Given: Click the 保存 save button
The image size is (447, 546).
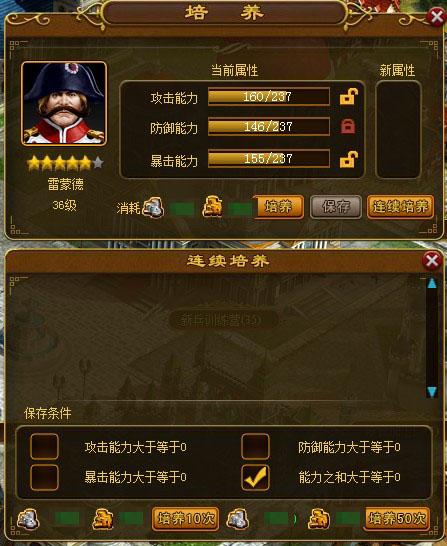Looking at the screenshot, I should (336, 207).
